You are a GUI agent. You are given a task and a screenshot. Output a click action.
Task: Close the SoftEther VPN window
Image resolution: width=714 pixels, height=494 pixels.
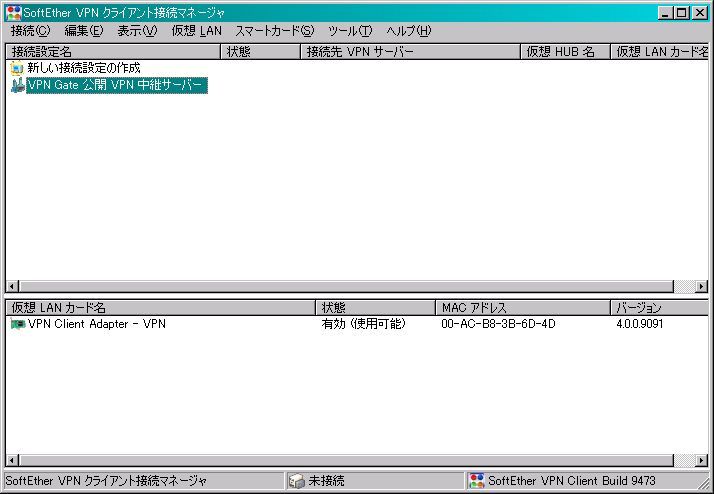click(x=700, y=13)
